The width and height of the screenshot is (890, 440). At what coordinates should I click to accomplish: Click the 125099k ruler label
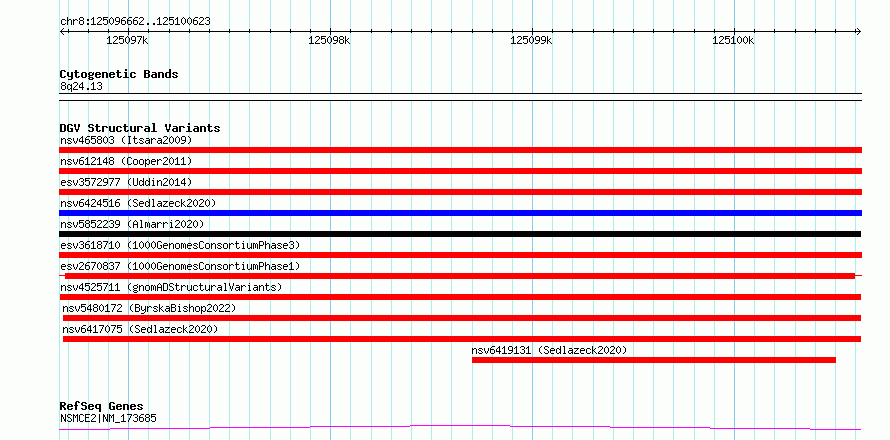531,40
